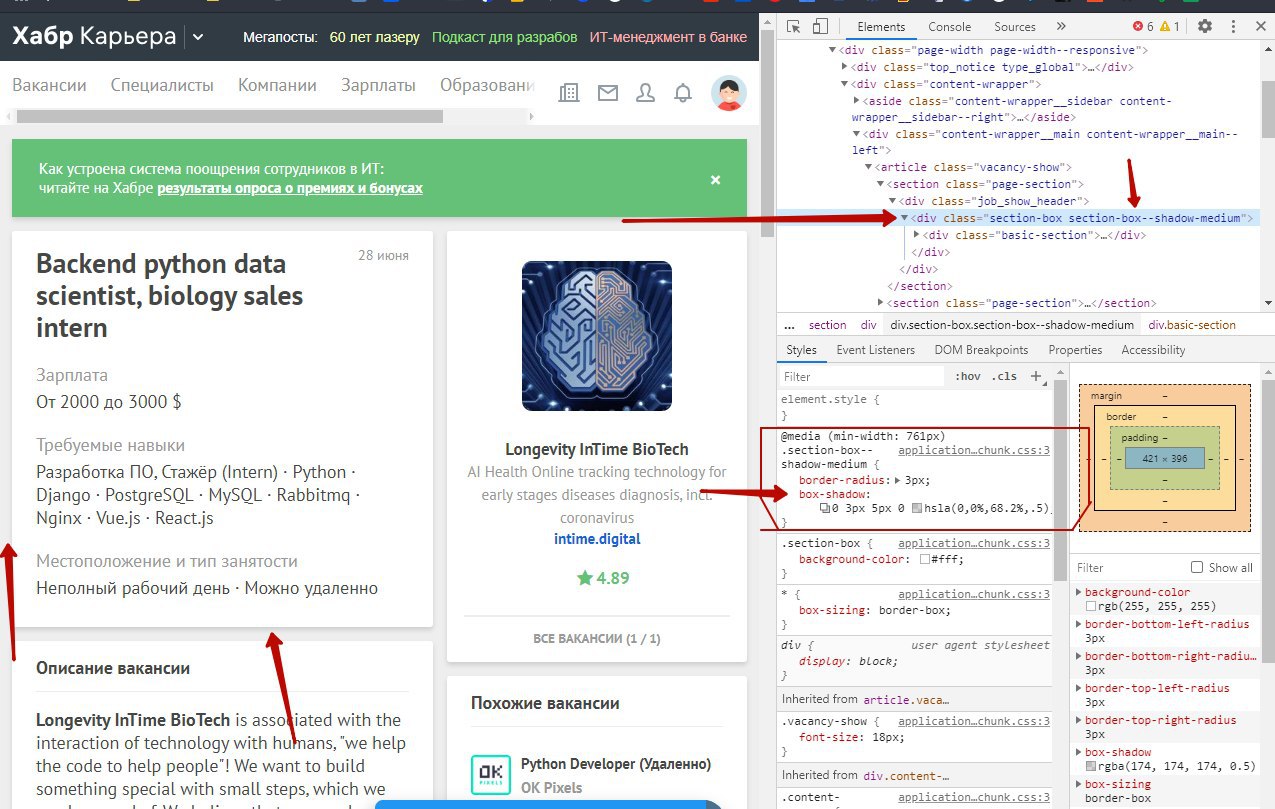This screenshot has width=1275, height=809.
Task: Expand the basic-section div node
Action: [x=916, y=235]
